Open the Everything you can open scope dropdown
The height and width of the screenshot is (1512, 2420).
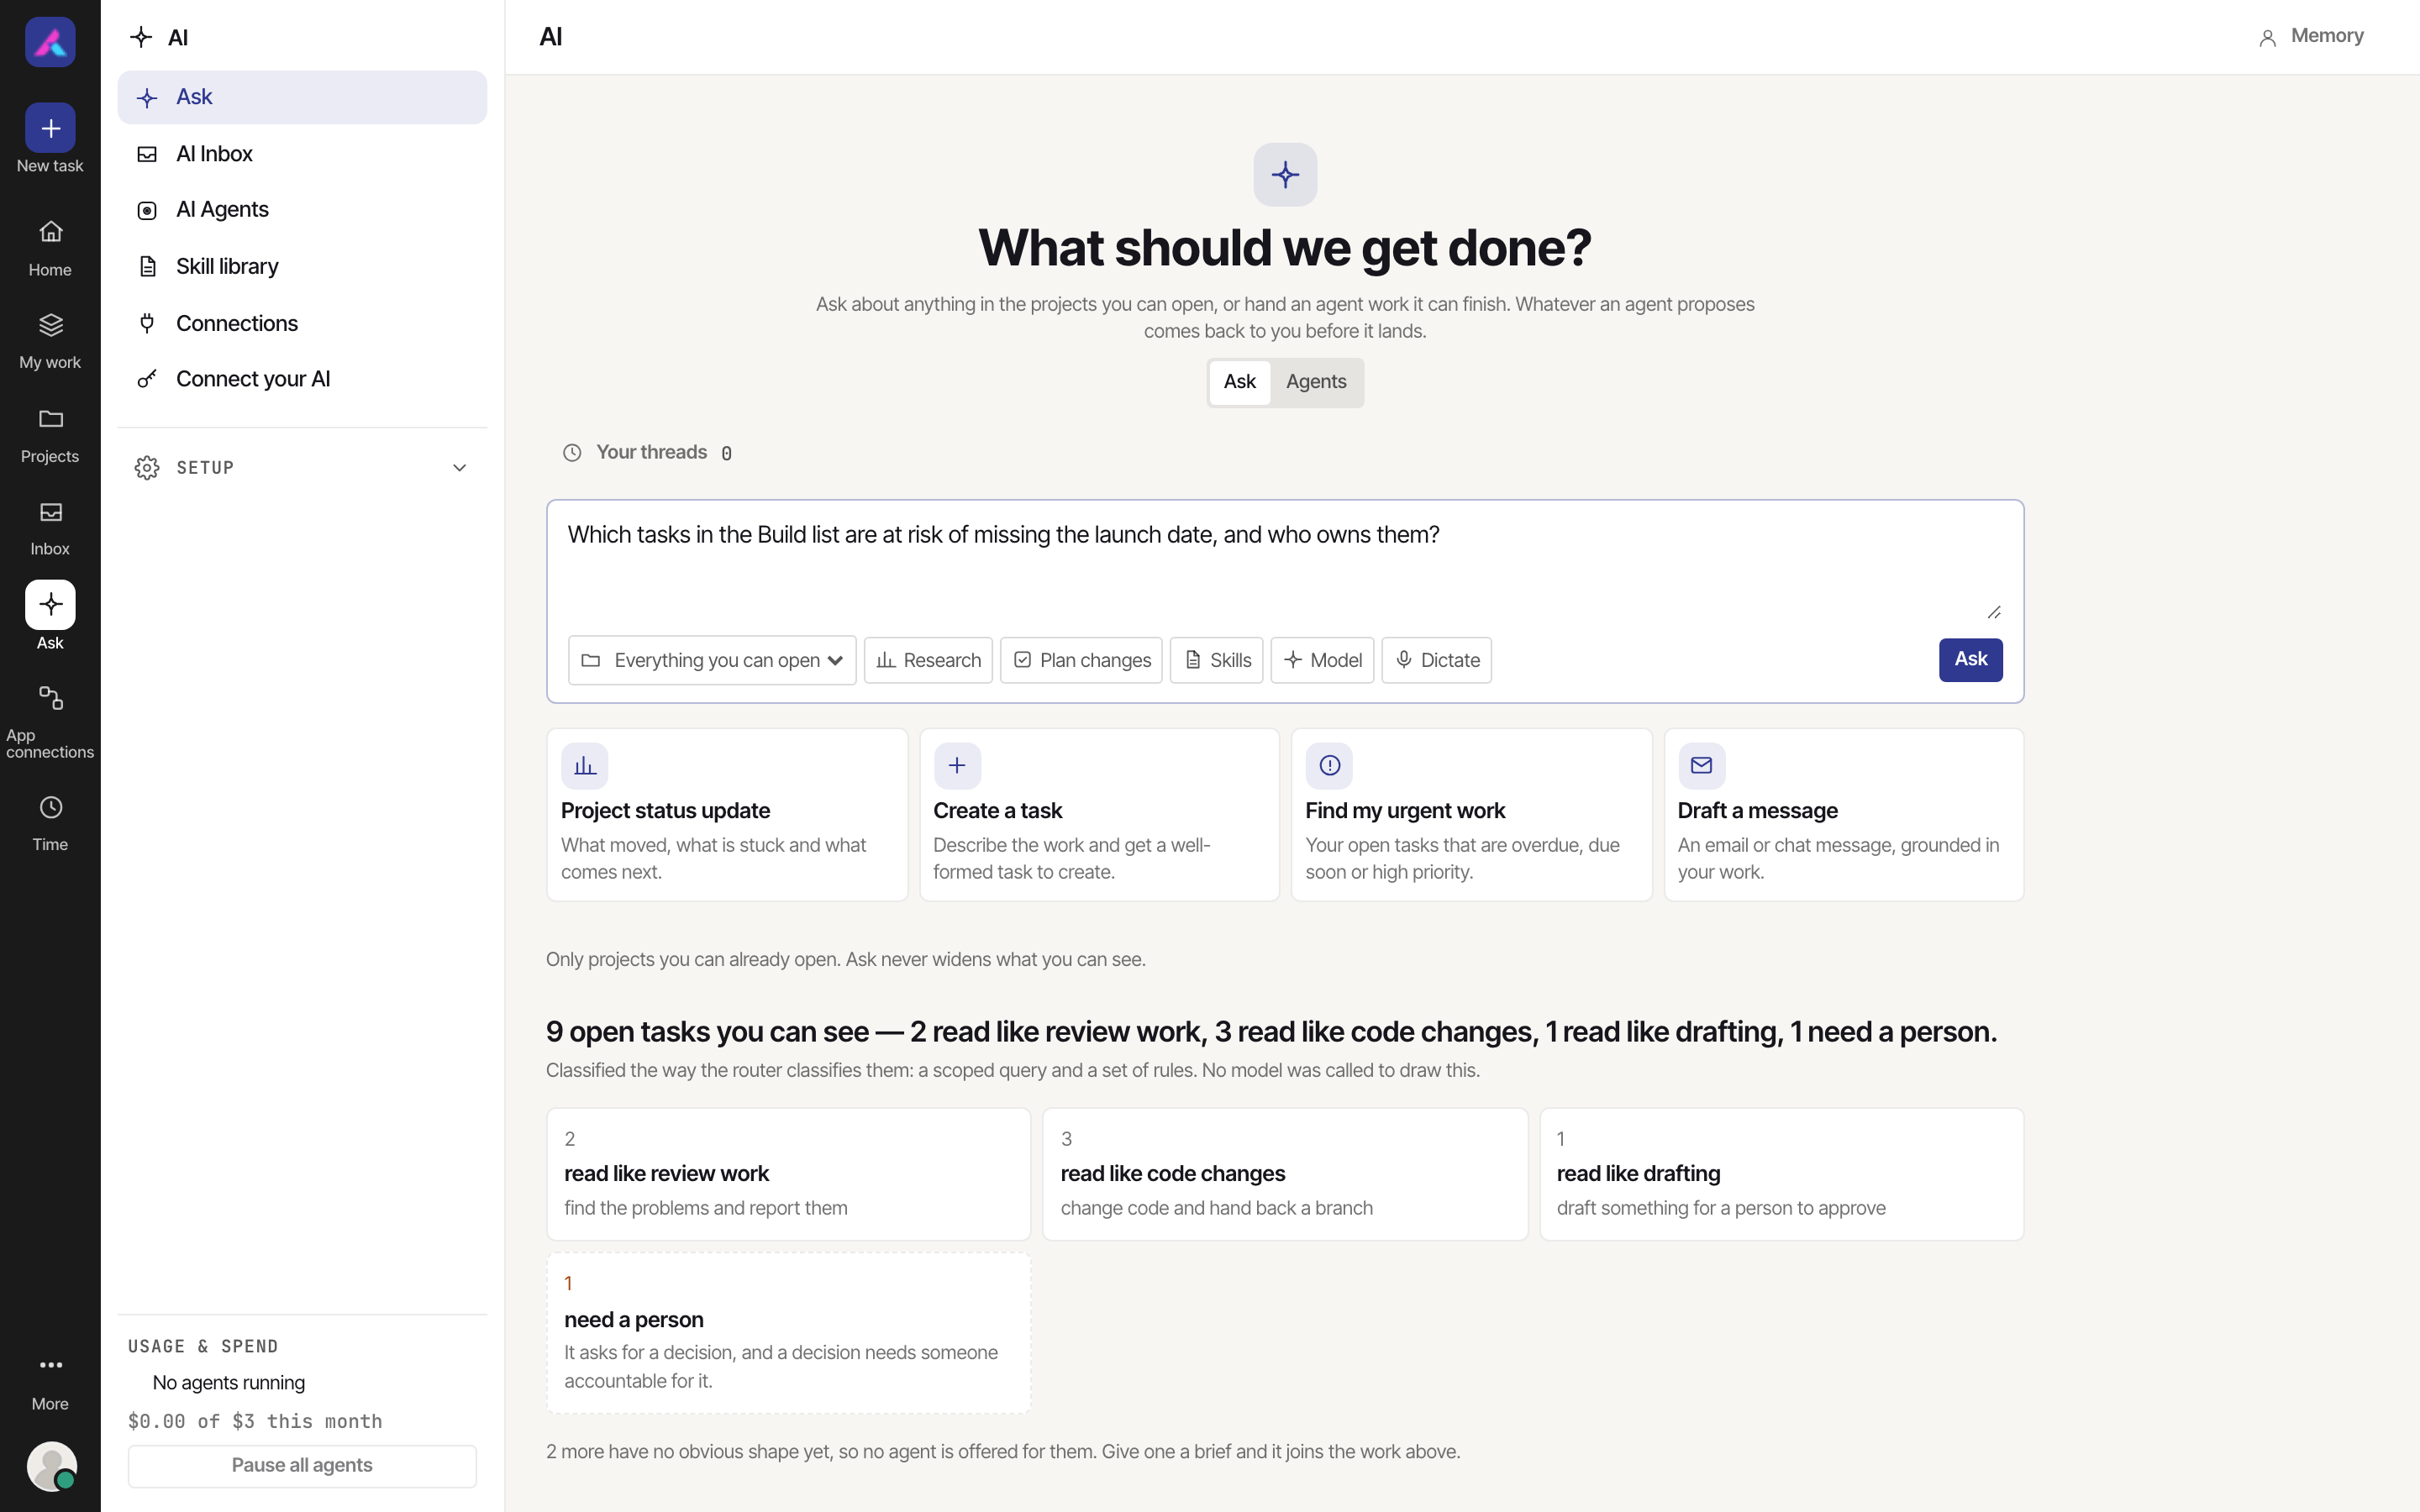pyautogui.click(x=712, y=660)
